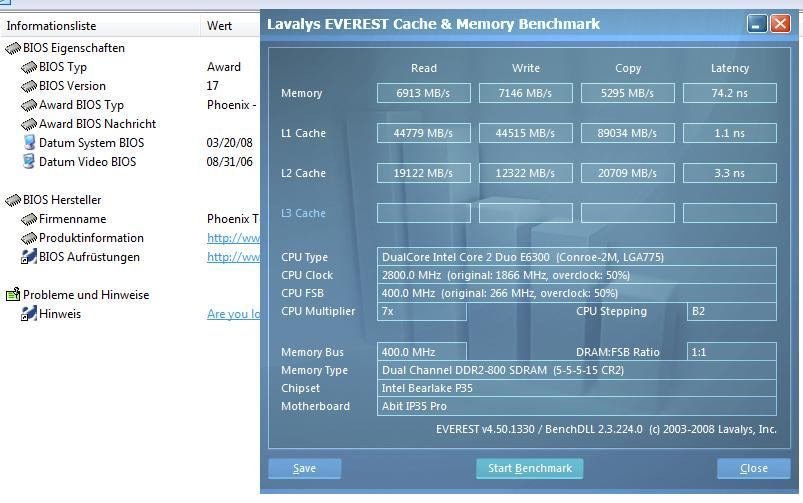Viewport: 803px width, 503px height.
Task: Click the BIOS Typ chip icon
Action: [29, 67]
